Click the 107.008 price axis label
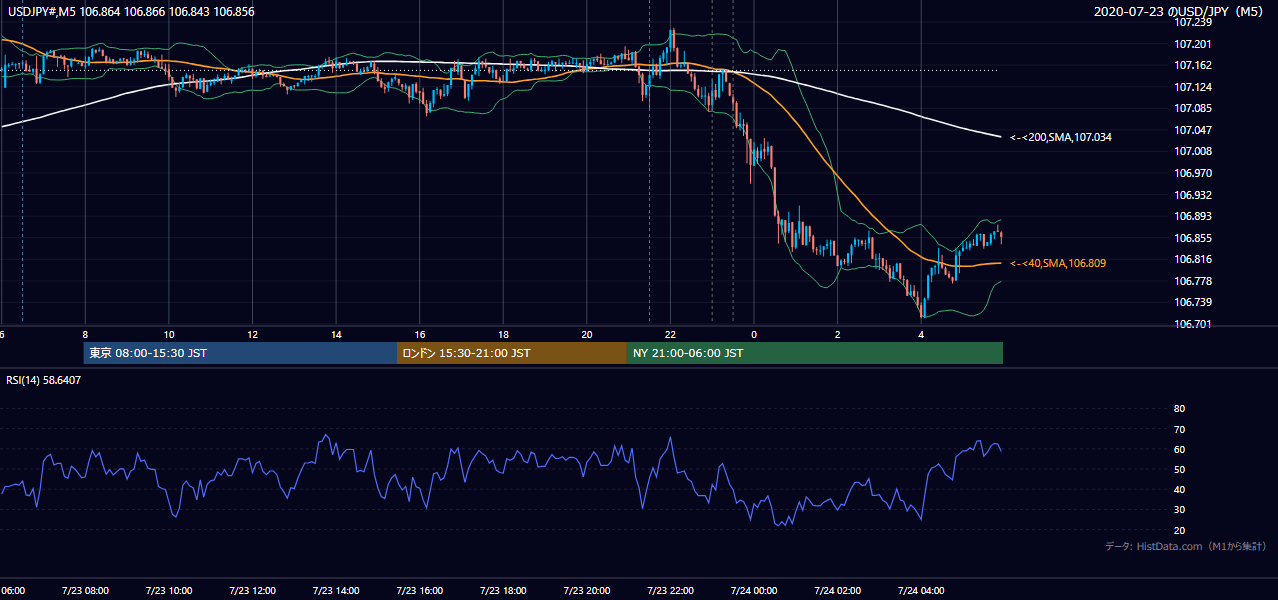 1194,151
